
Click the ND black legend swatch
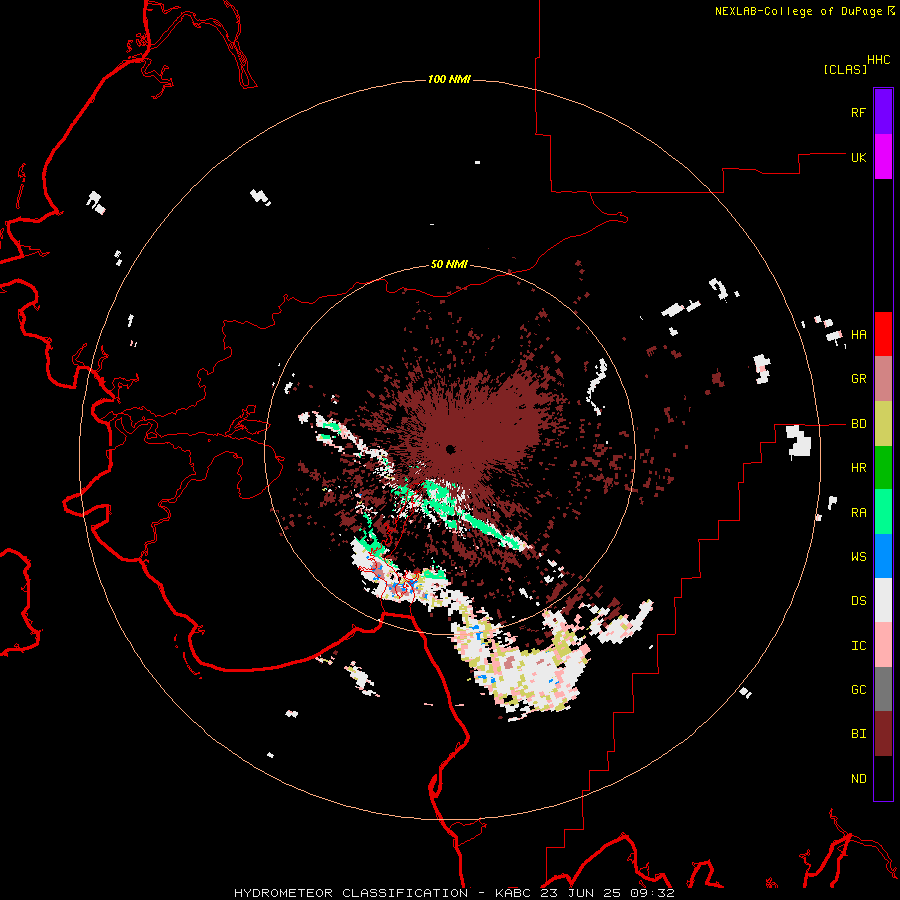pyautogui.click(x=883, y=778)
